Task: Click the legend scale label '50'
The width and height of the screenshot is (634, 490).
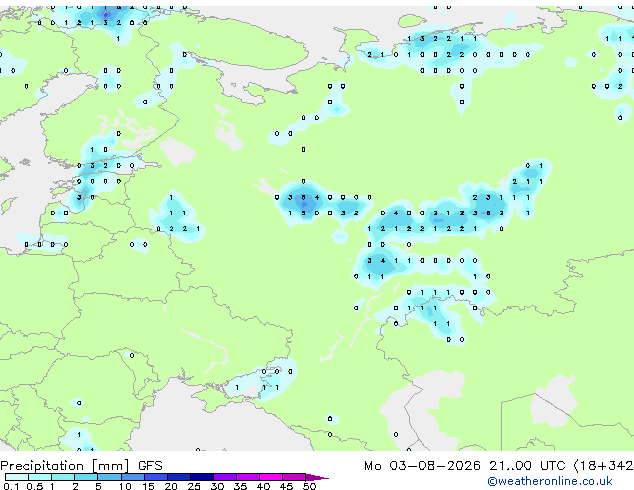Action: pos(309,486)
